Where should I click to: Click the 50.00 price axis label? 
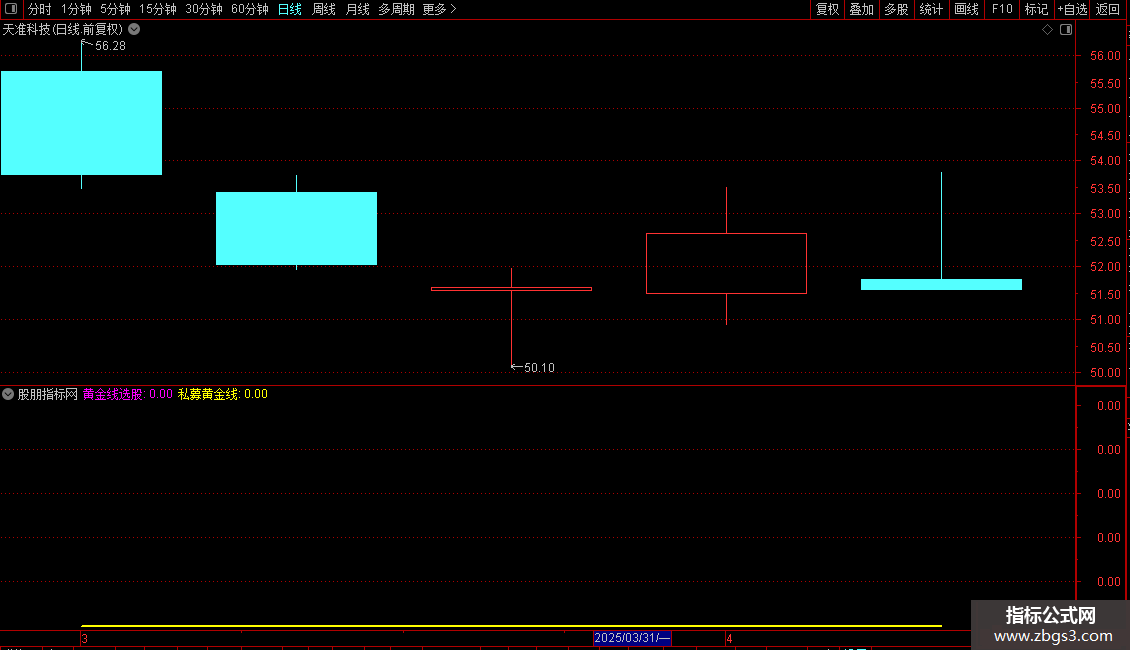pos(1105,373)
